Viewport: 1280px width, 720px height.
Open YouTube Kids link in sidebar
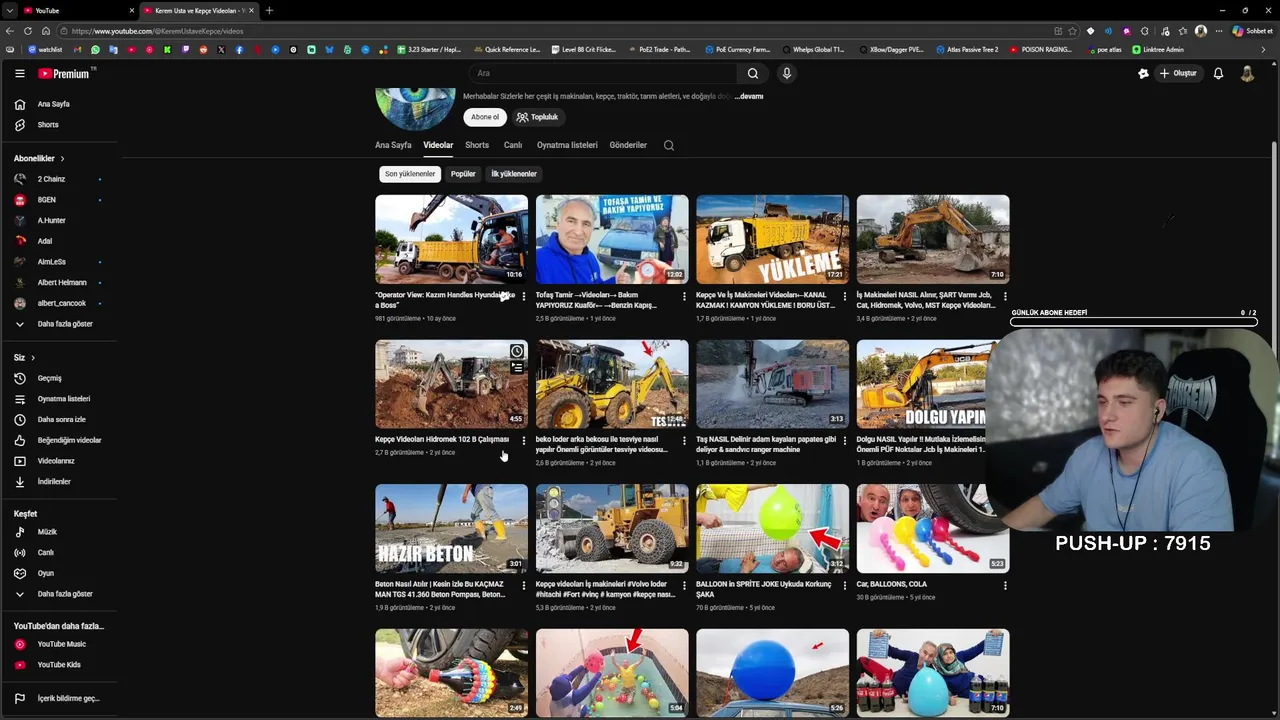click(60, 665)
